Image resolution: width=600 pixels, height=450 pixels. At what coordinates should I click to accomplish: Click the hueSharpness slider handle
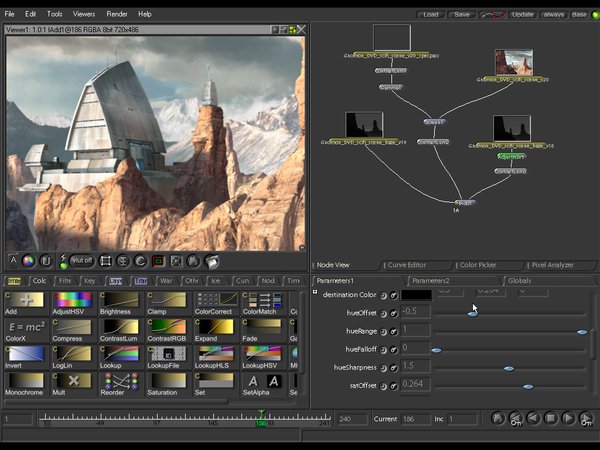508,368
